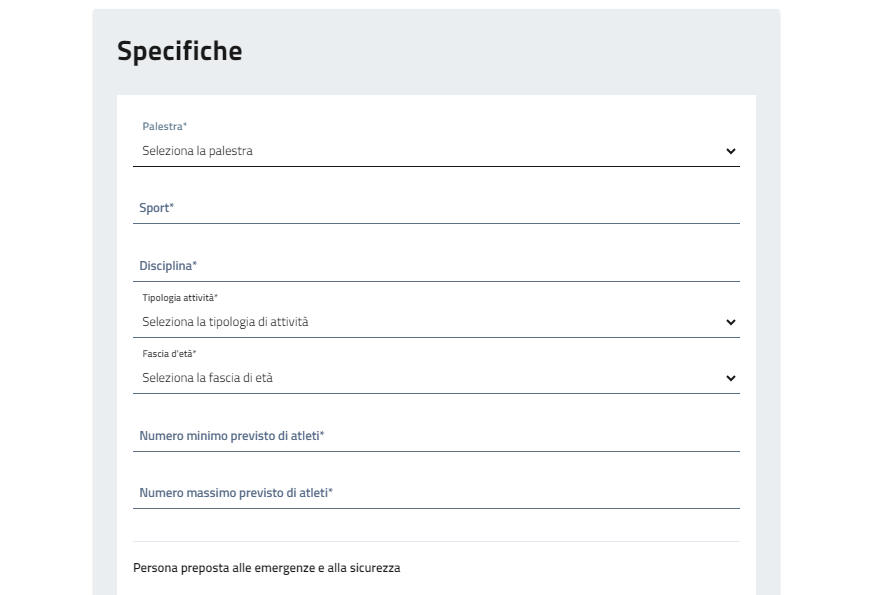Click the Palestra dropdown chevron arrow
Viewport: 870px width, 595px height.
pos(730,151)
